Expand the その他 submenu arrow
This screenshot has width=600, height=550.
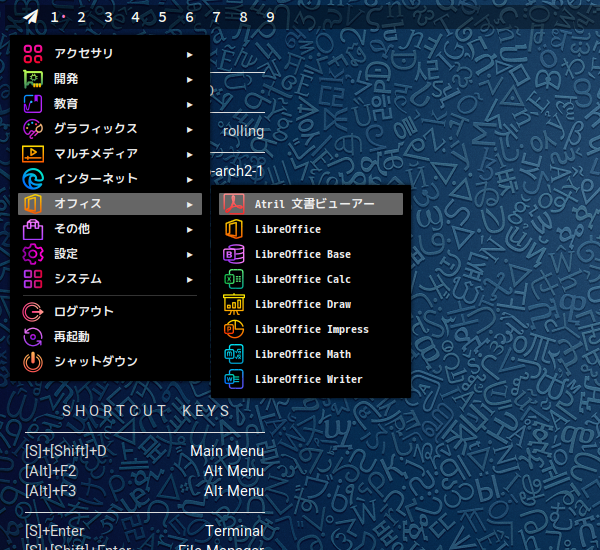click(x=189, y=230)
